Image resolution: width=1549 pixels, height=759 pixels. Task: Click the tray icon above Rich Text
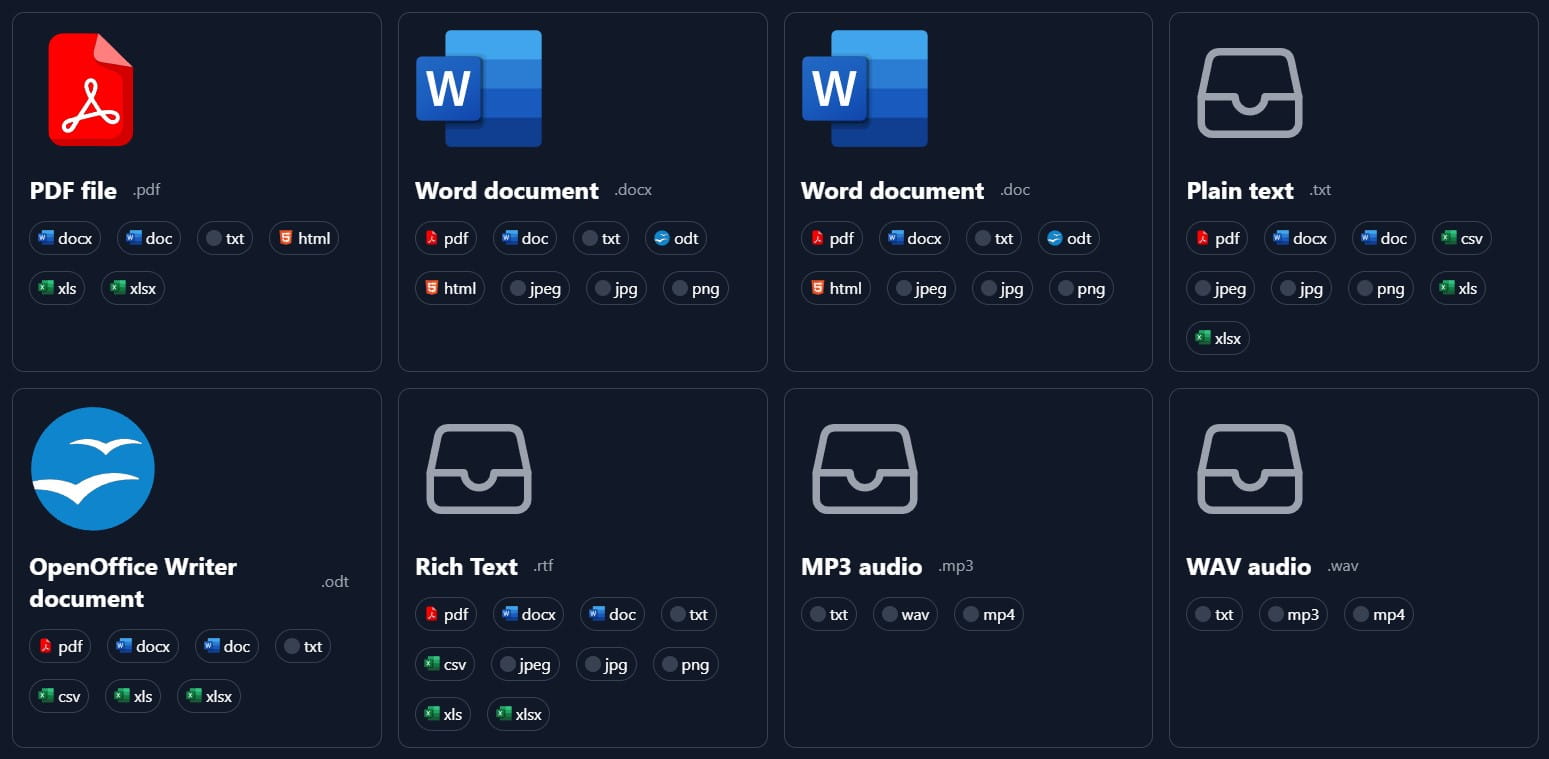coord(478,468)
